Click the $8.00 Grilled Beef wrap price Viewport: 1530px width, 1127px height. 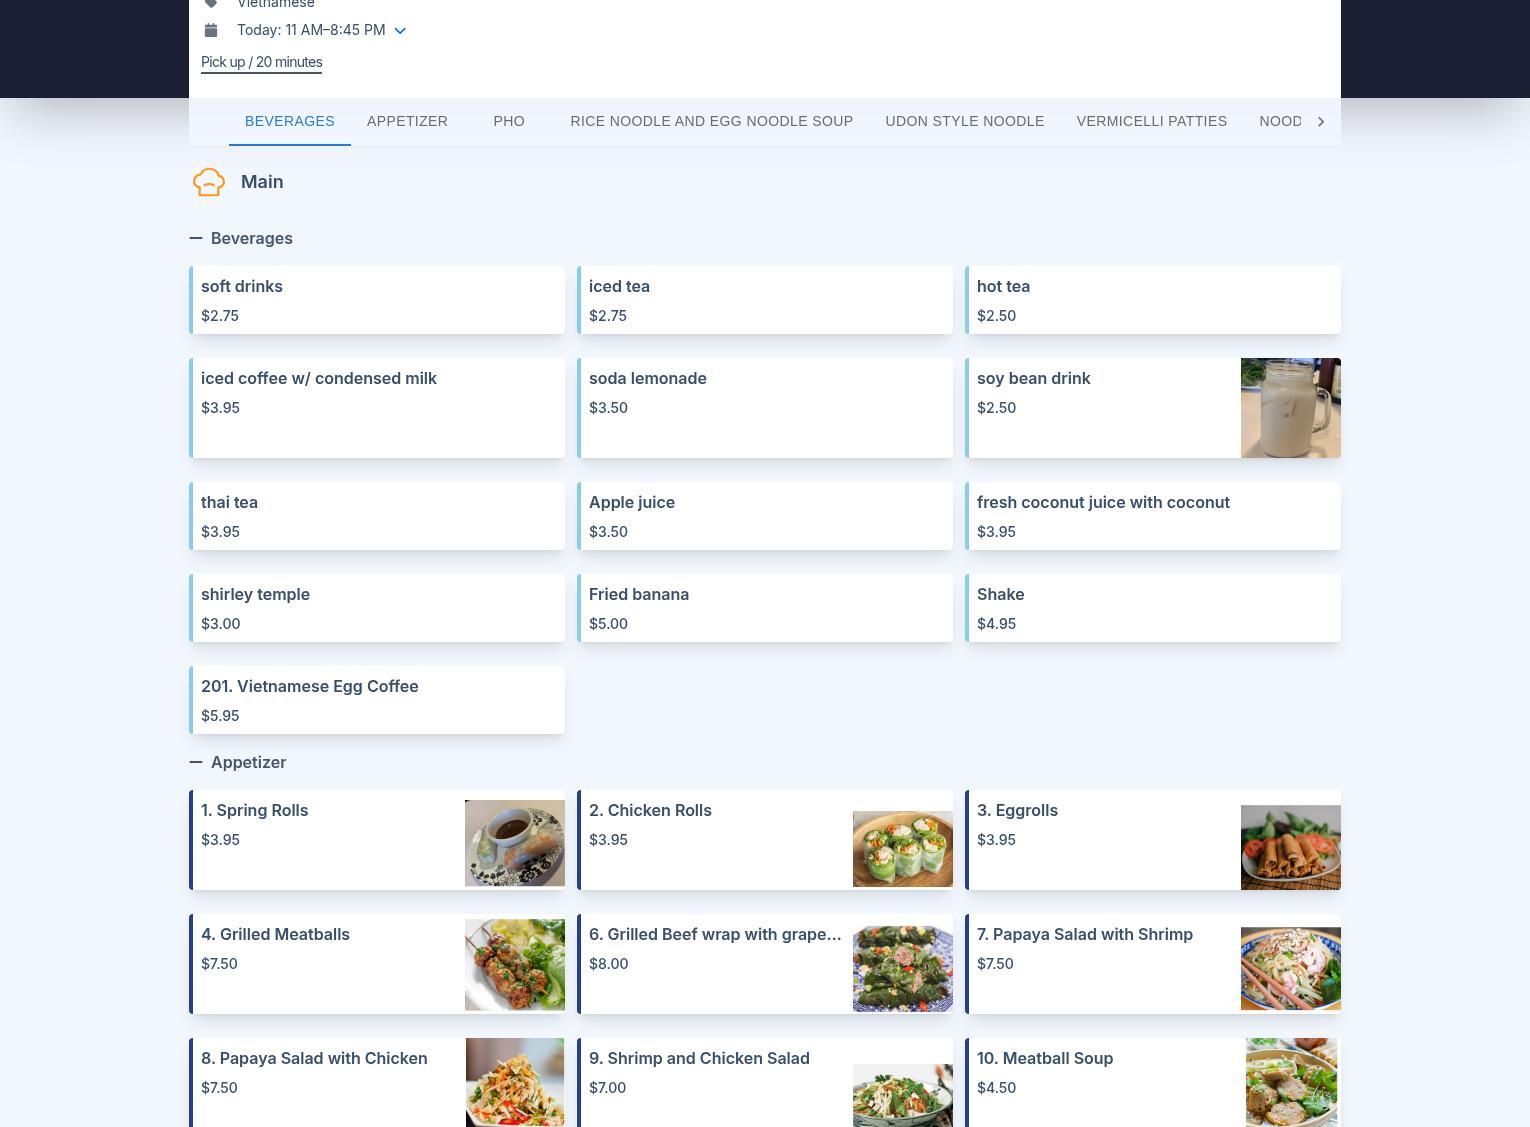pyautogui.click(x=608, y=964)
